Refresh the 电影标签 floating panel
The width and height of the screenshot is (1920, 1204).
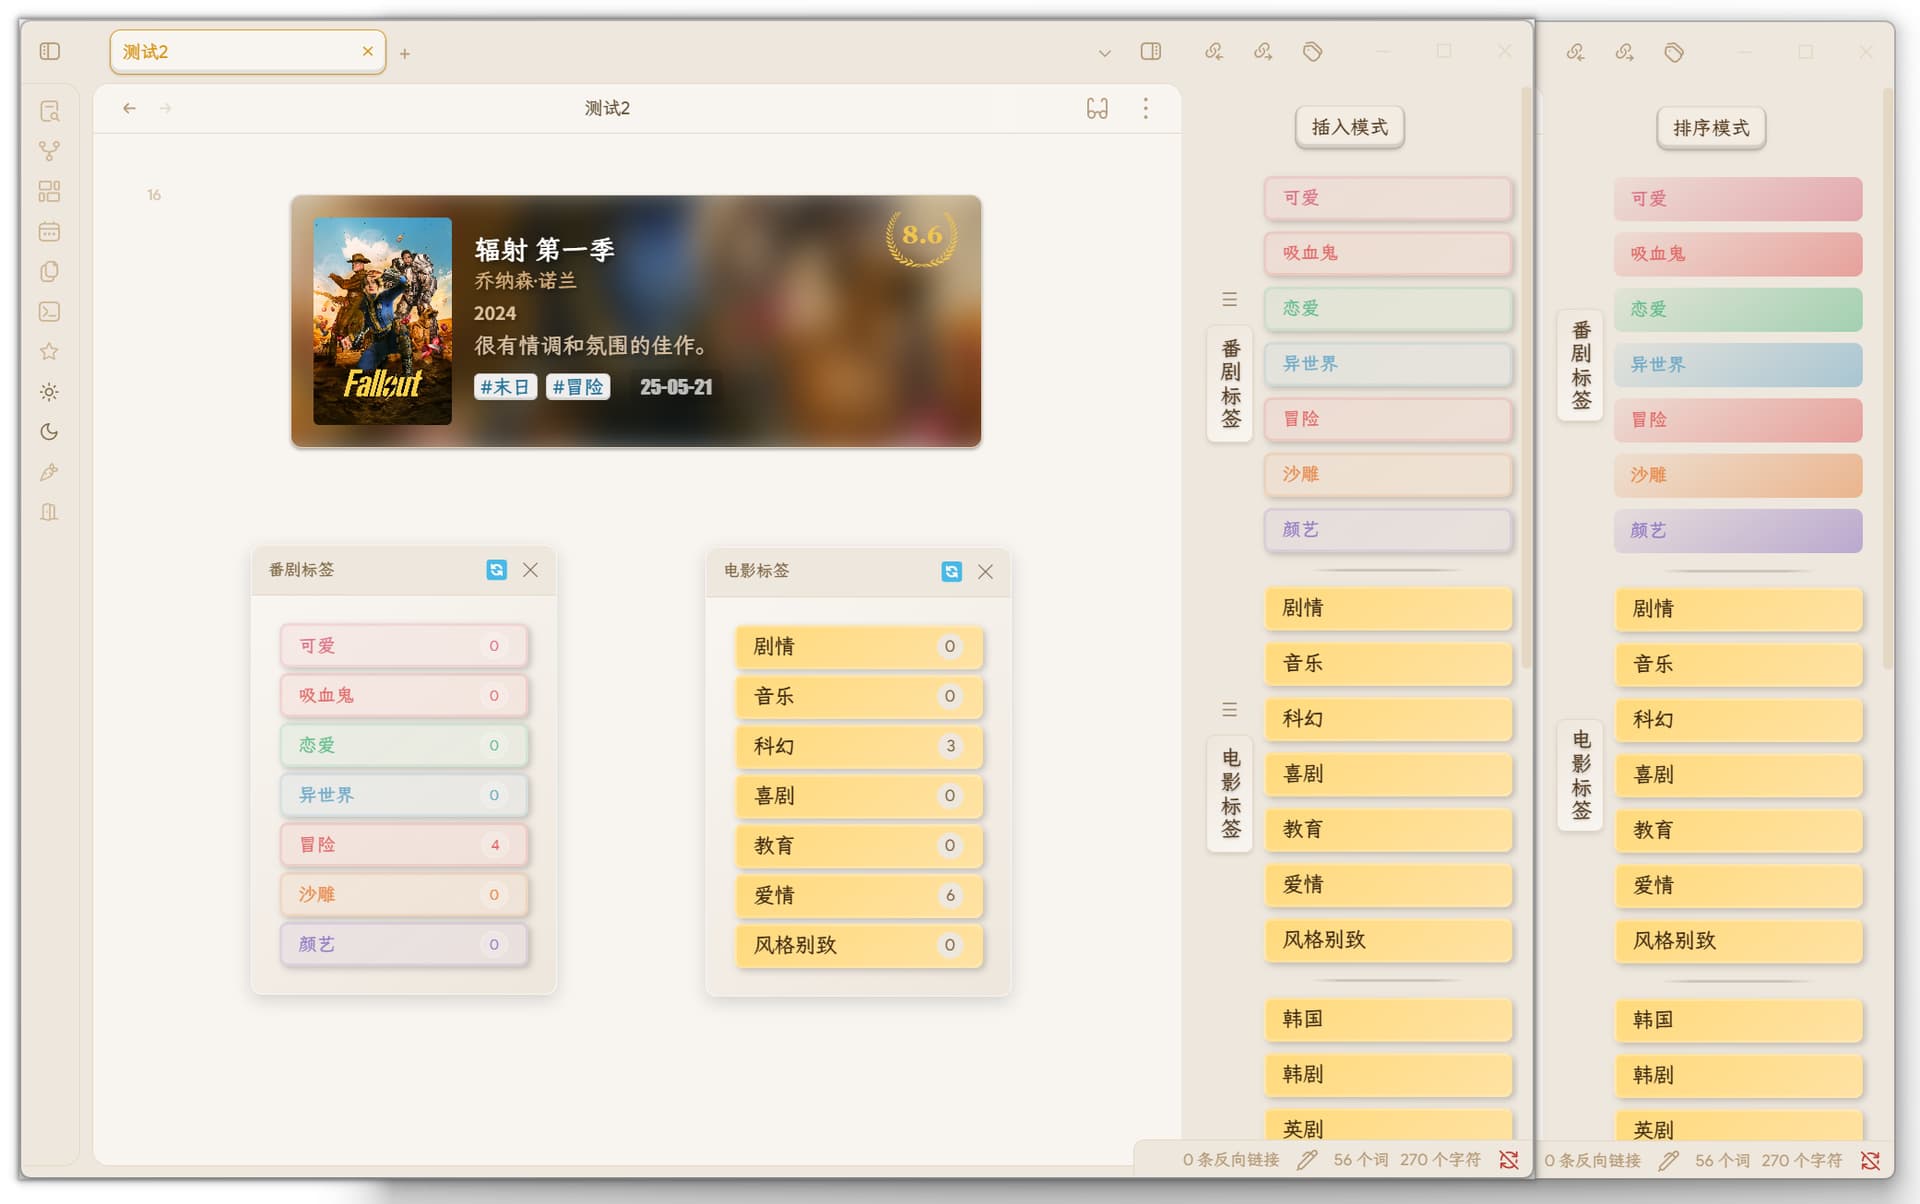click(951, 571)
